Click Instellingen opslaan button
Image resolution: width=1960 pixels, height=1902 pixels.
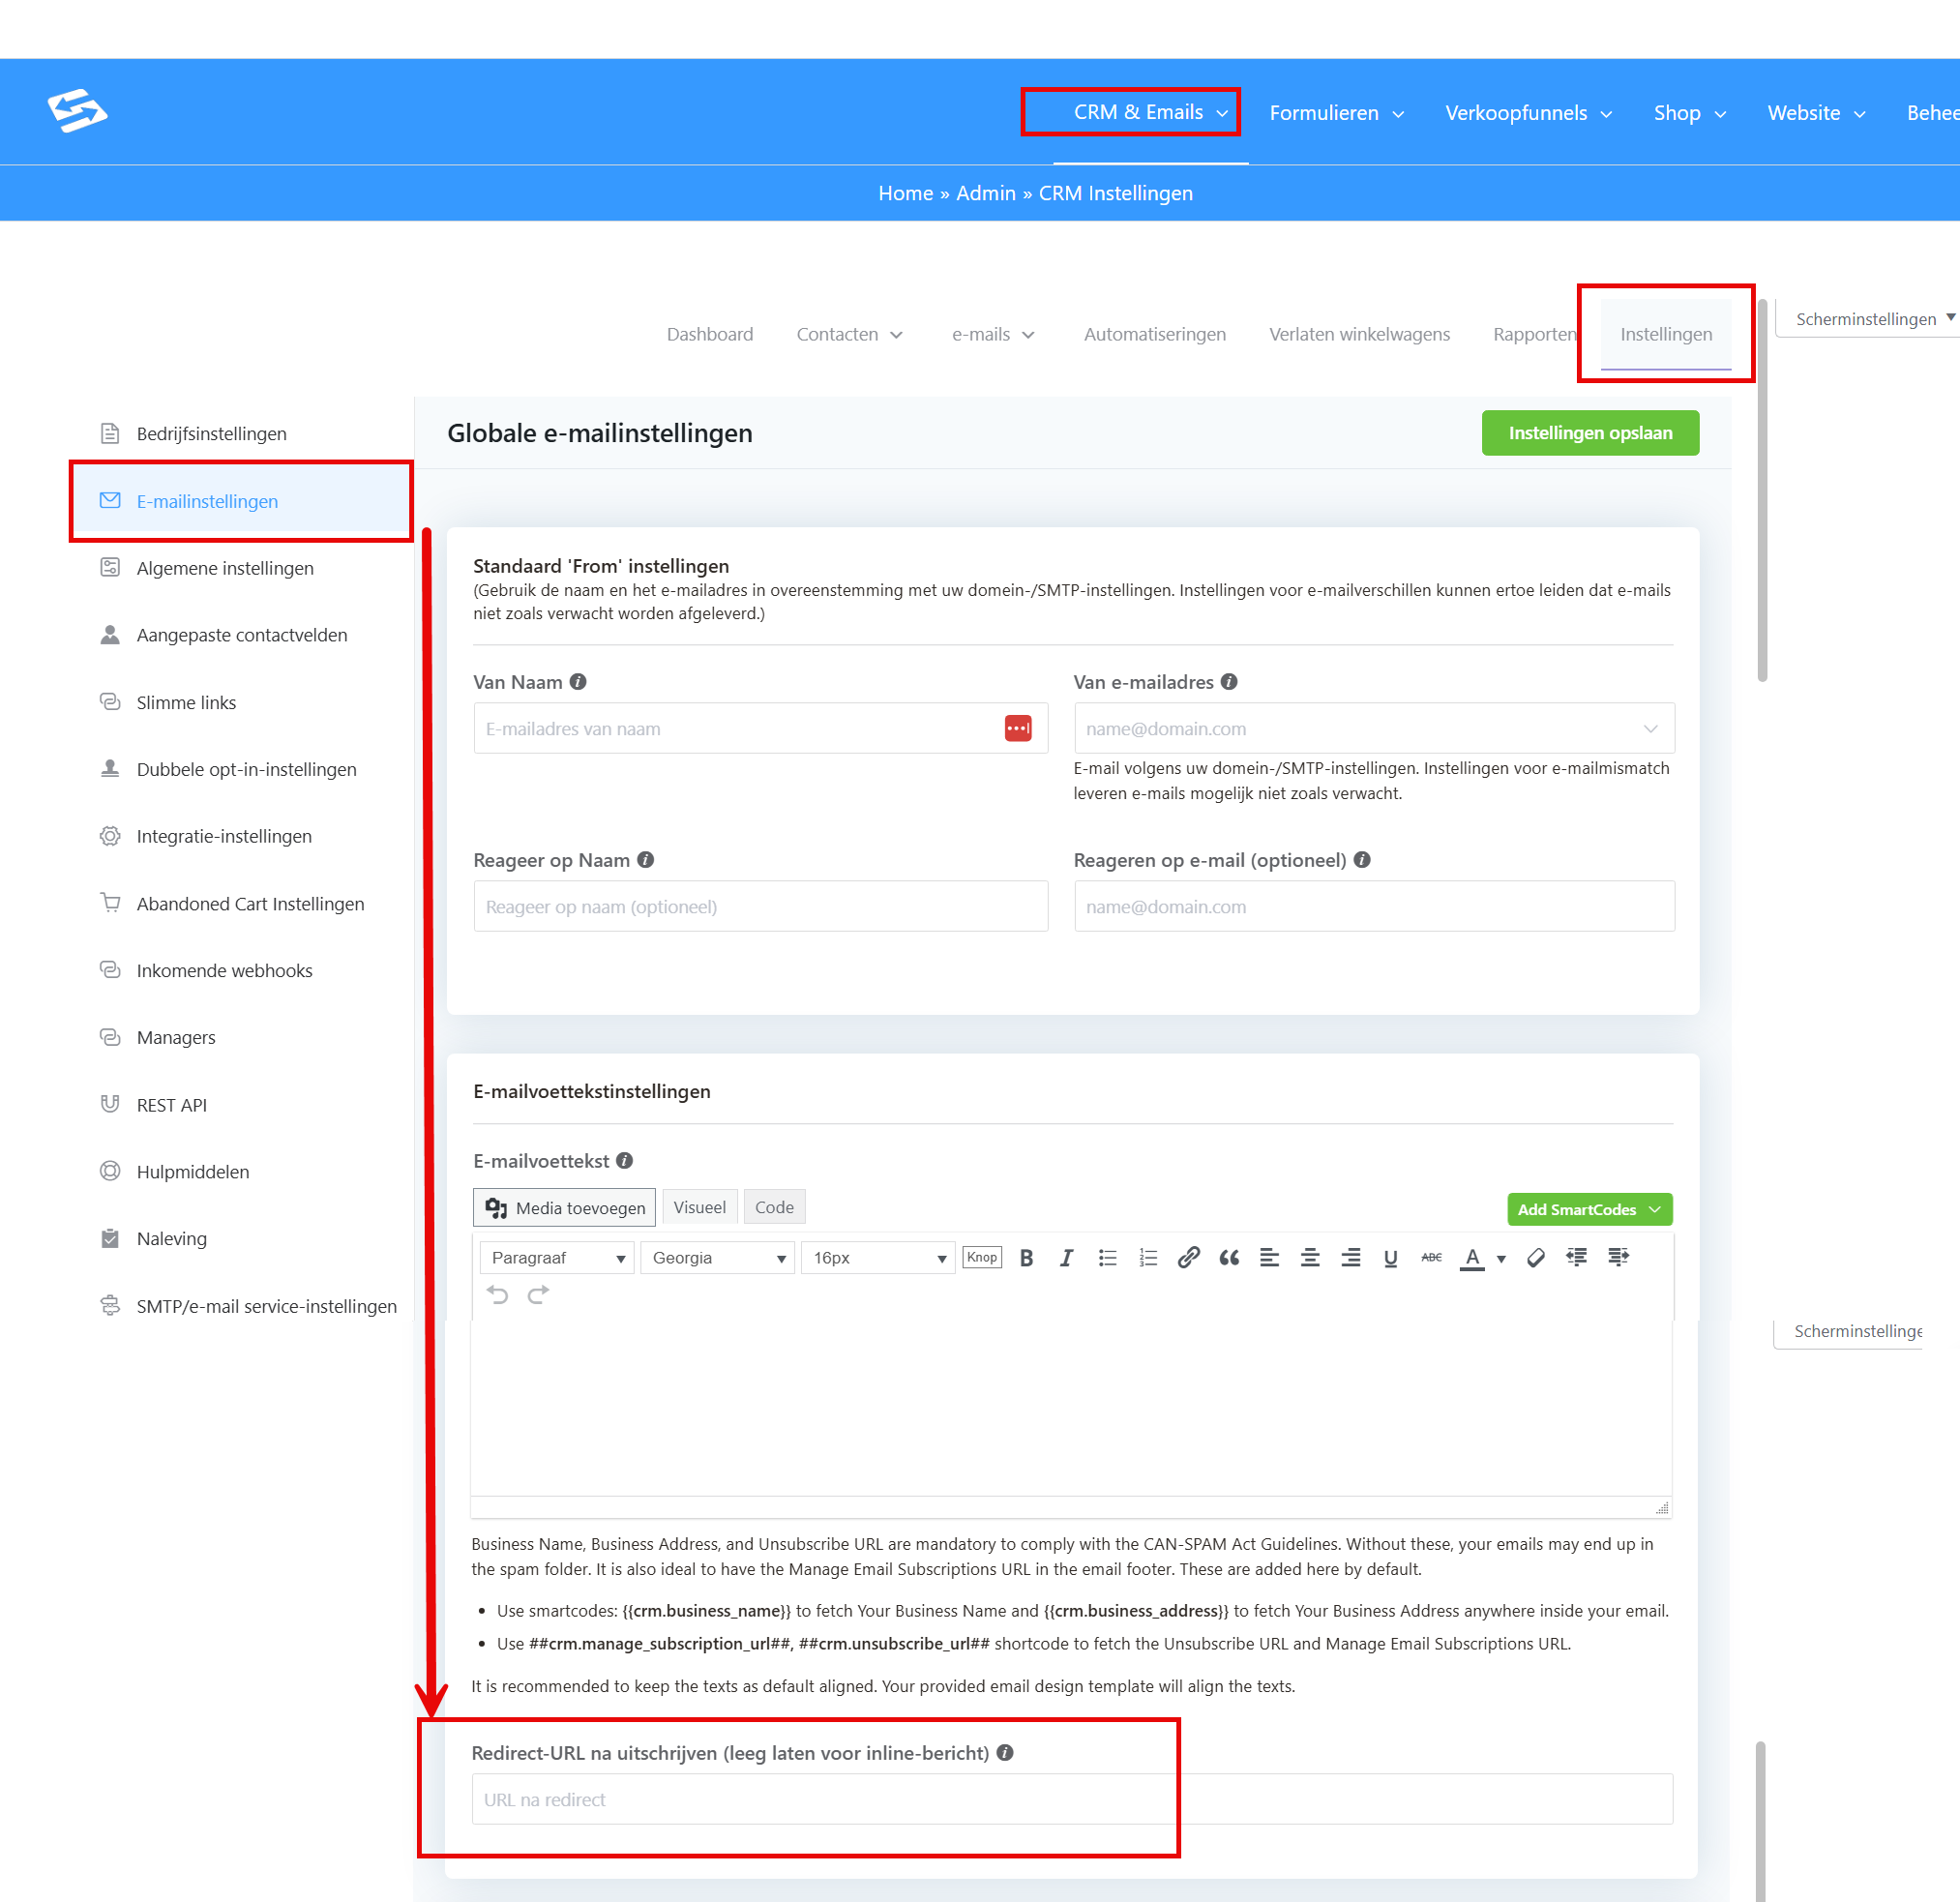click(1590, 433)
